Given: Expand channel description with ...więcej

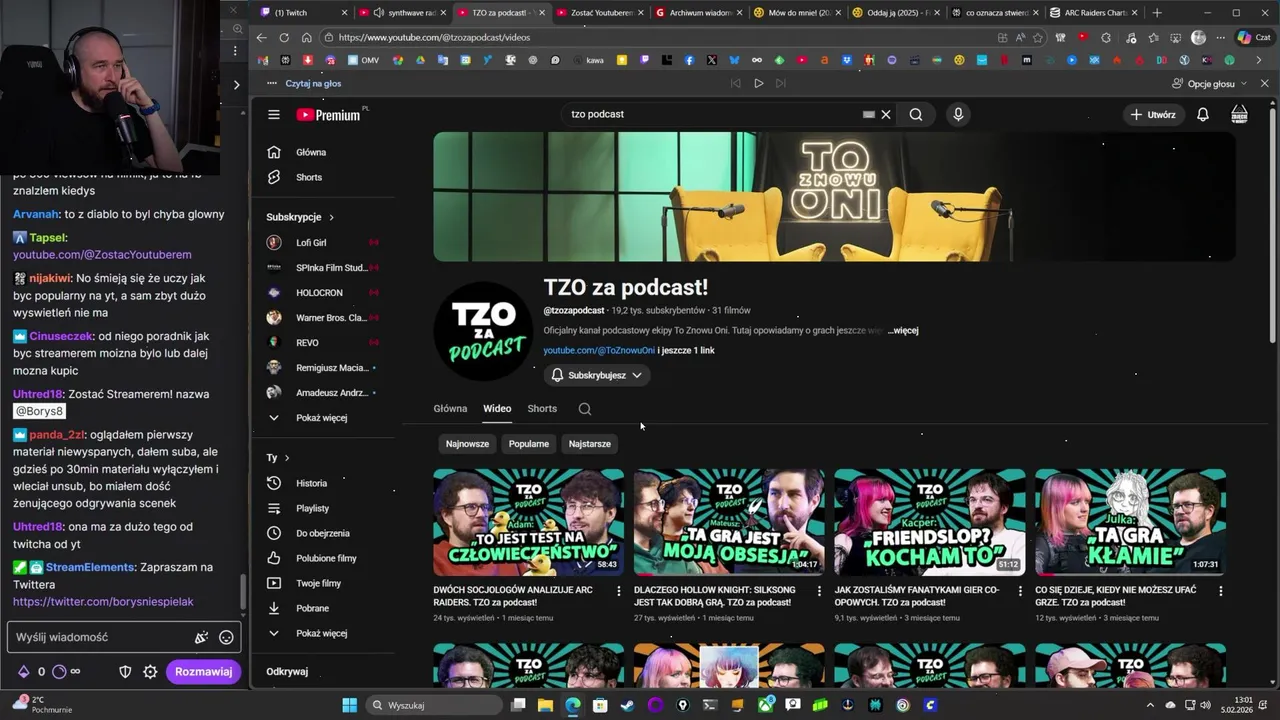Looking at the screenshot, I should pos(903,330).
